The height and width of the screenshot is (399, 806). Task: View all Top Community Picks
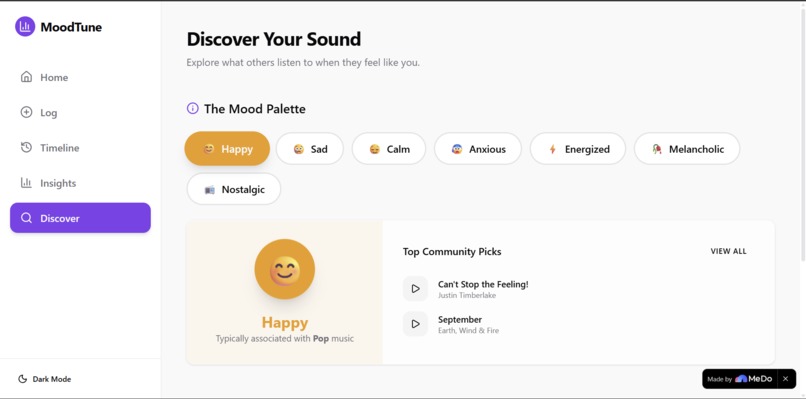[728, 251]
